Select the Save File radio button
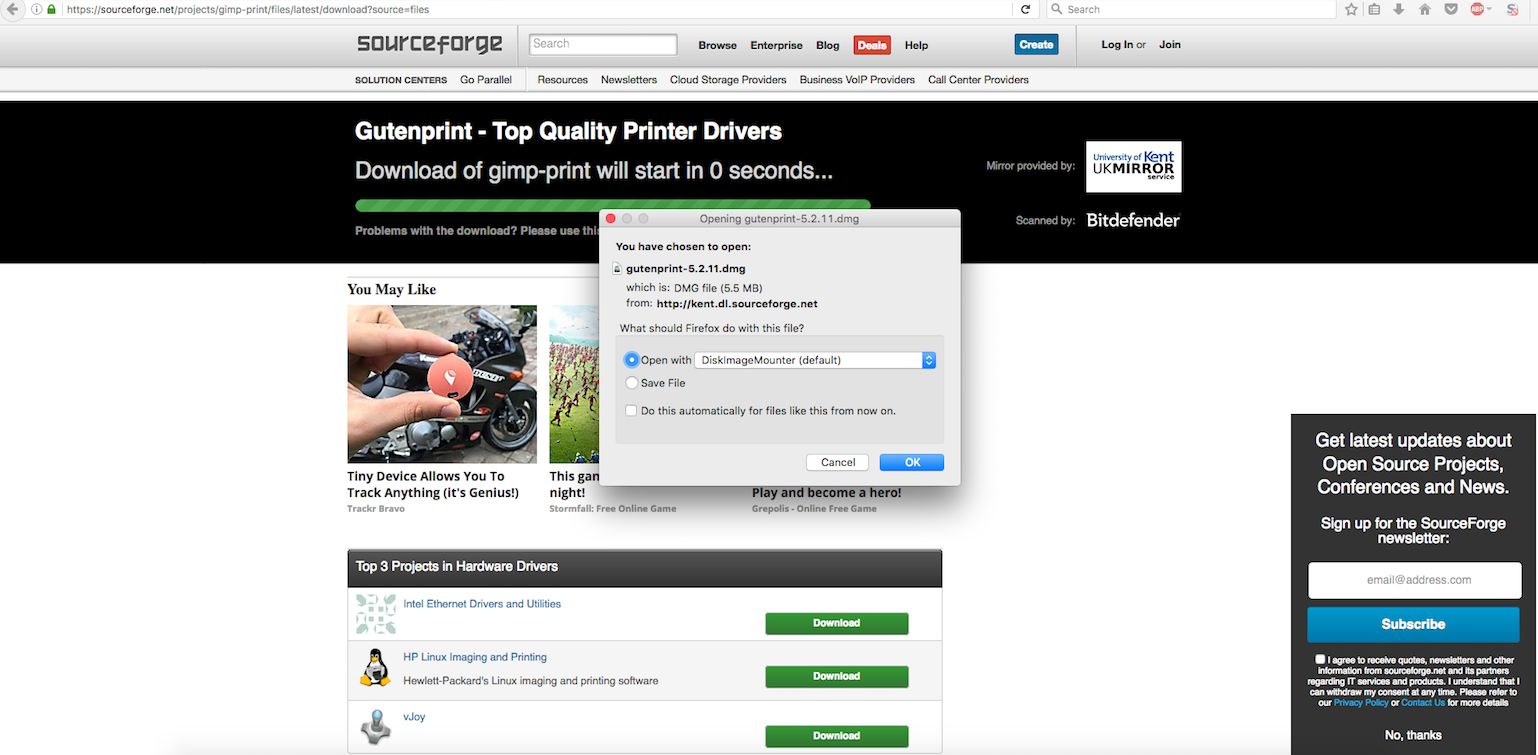1538x755 pixels. [631, 383]
